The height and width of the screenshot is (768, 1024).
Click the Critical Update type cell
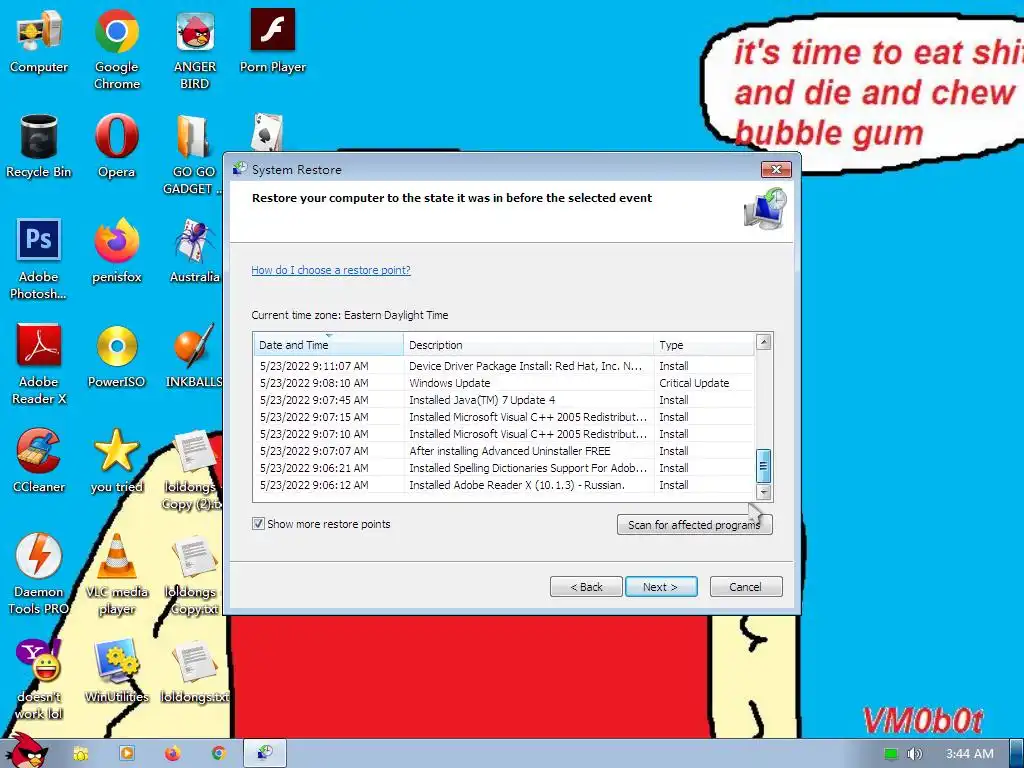tap(694, 383)
